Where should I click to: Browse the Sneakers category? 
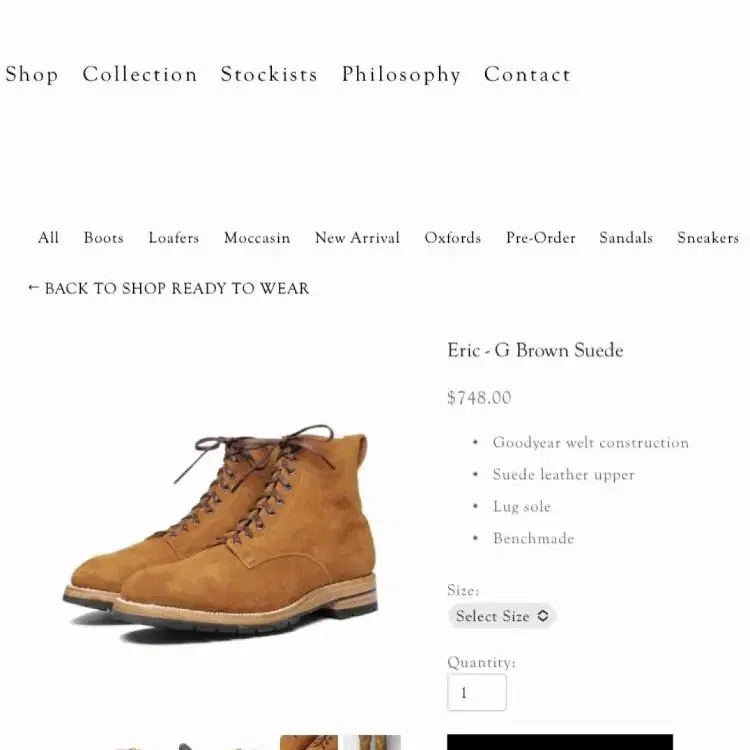pyautogui.click(x=708, y=238)
